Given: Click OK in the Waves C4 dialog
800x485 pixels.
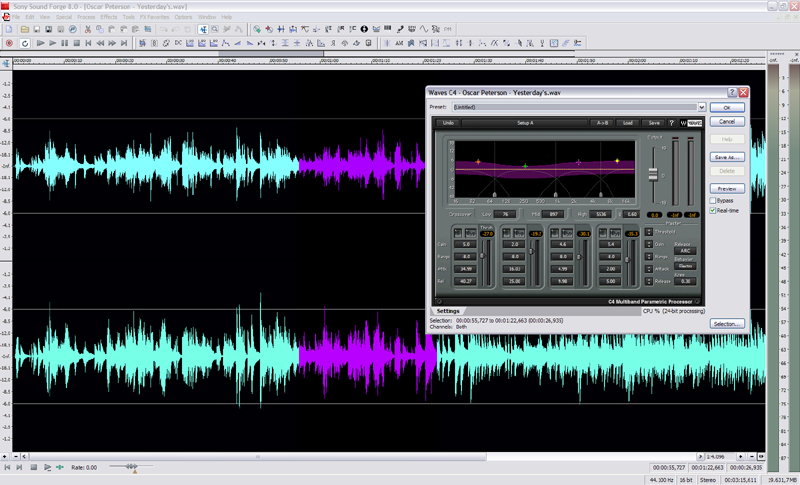Looking at the screenshot, I should pos(727,108).
